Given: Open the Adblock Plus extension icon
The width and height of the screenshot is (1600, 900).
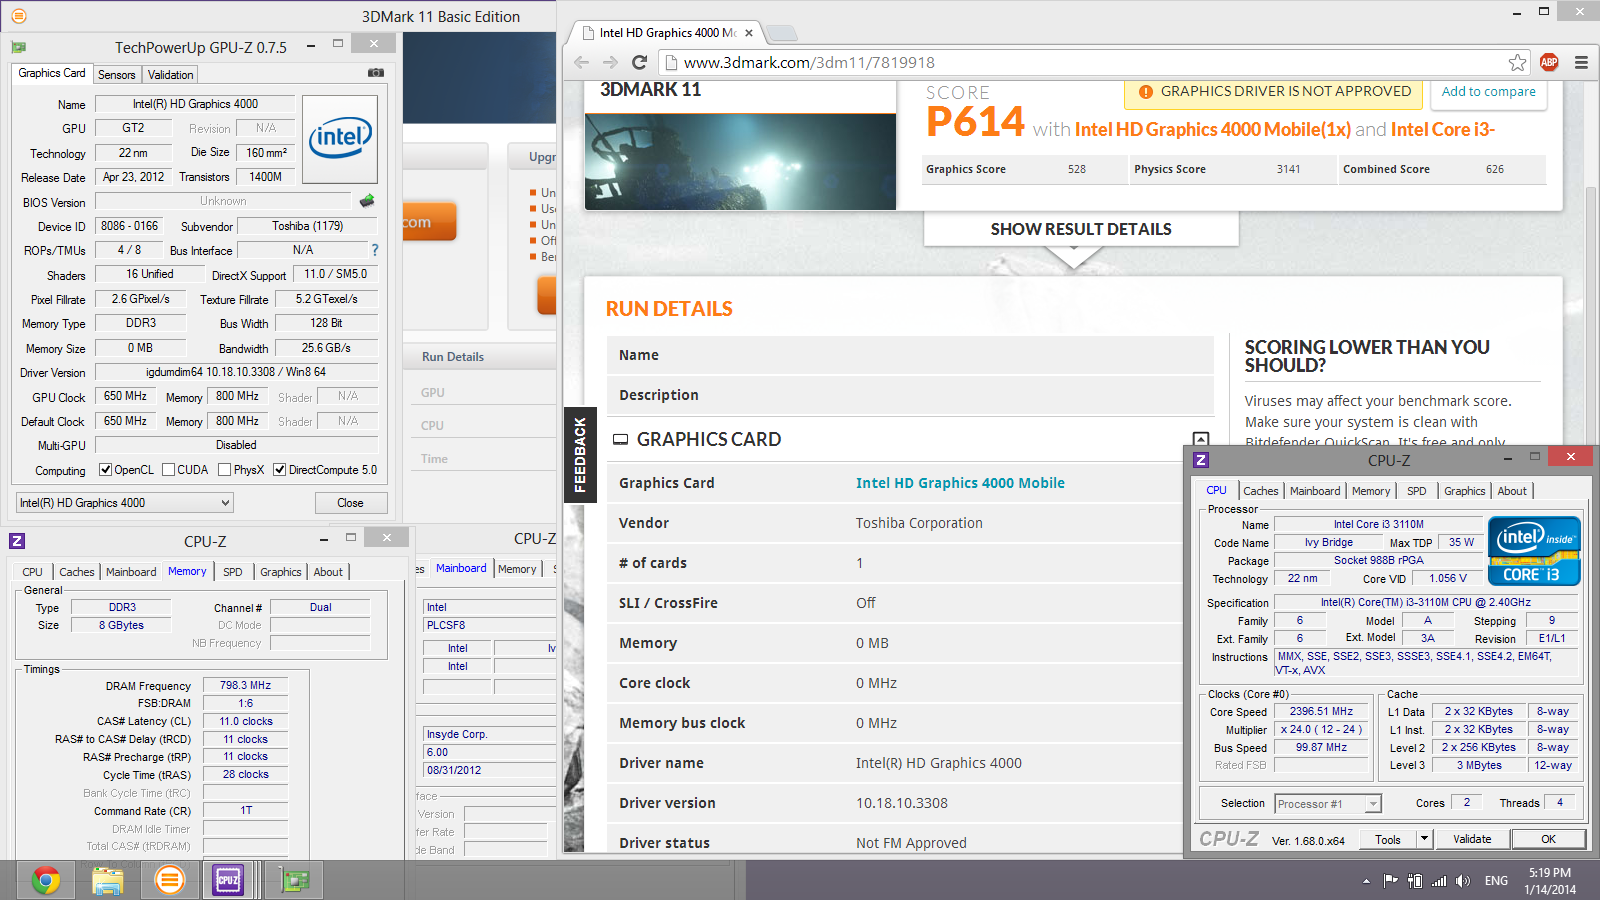Looking at the screenshot, I should pos(1549,62).
